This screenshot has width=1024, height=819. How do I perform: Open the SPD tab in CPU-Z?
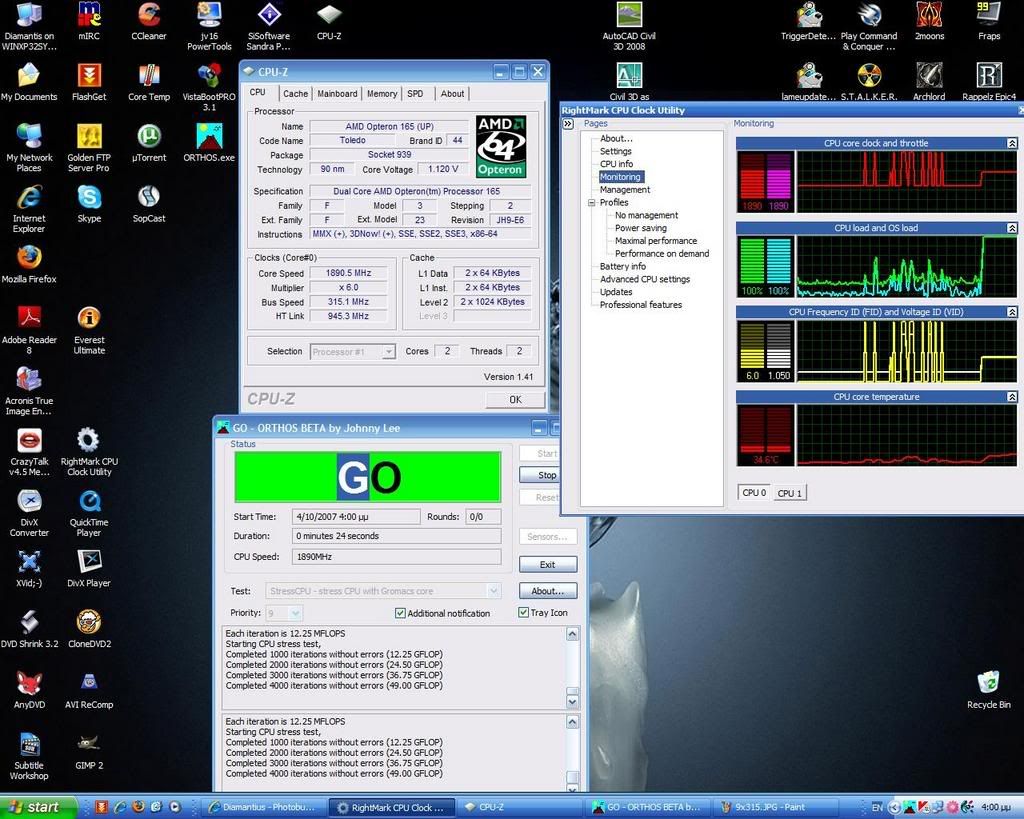(415, 94)
